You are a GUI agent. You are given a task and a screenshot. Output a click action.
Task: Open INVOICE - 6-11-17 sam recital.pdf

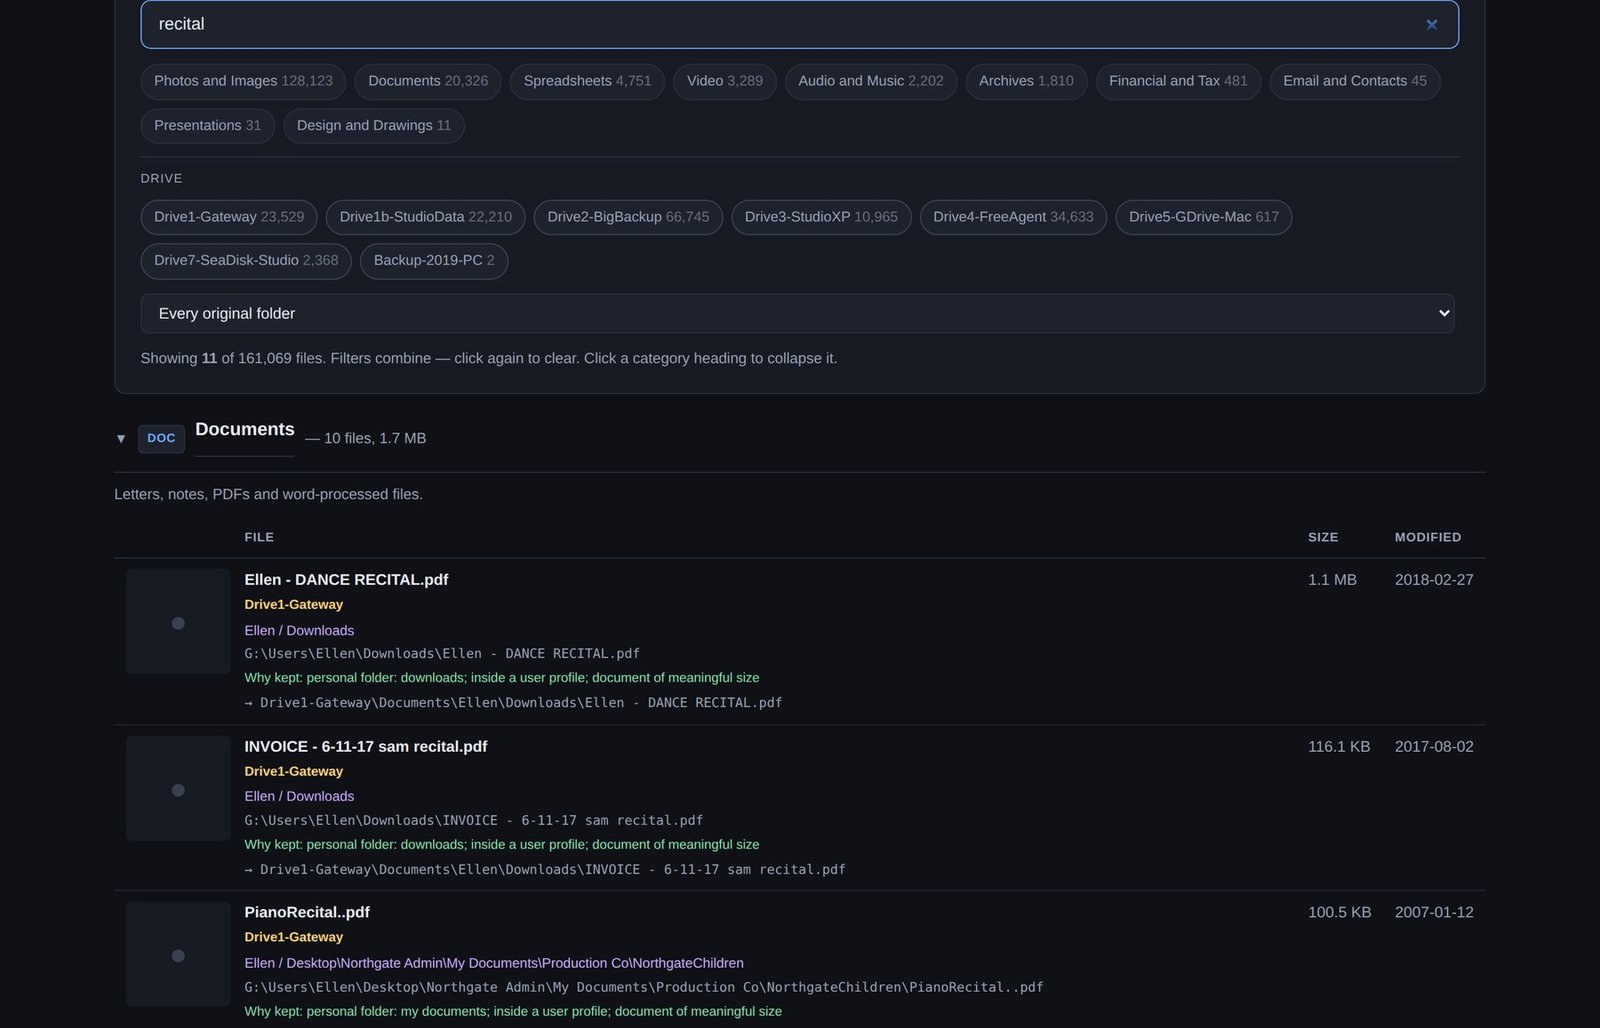click(366, 747)
